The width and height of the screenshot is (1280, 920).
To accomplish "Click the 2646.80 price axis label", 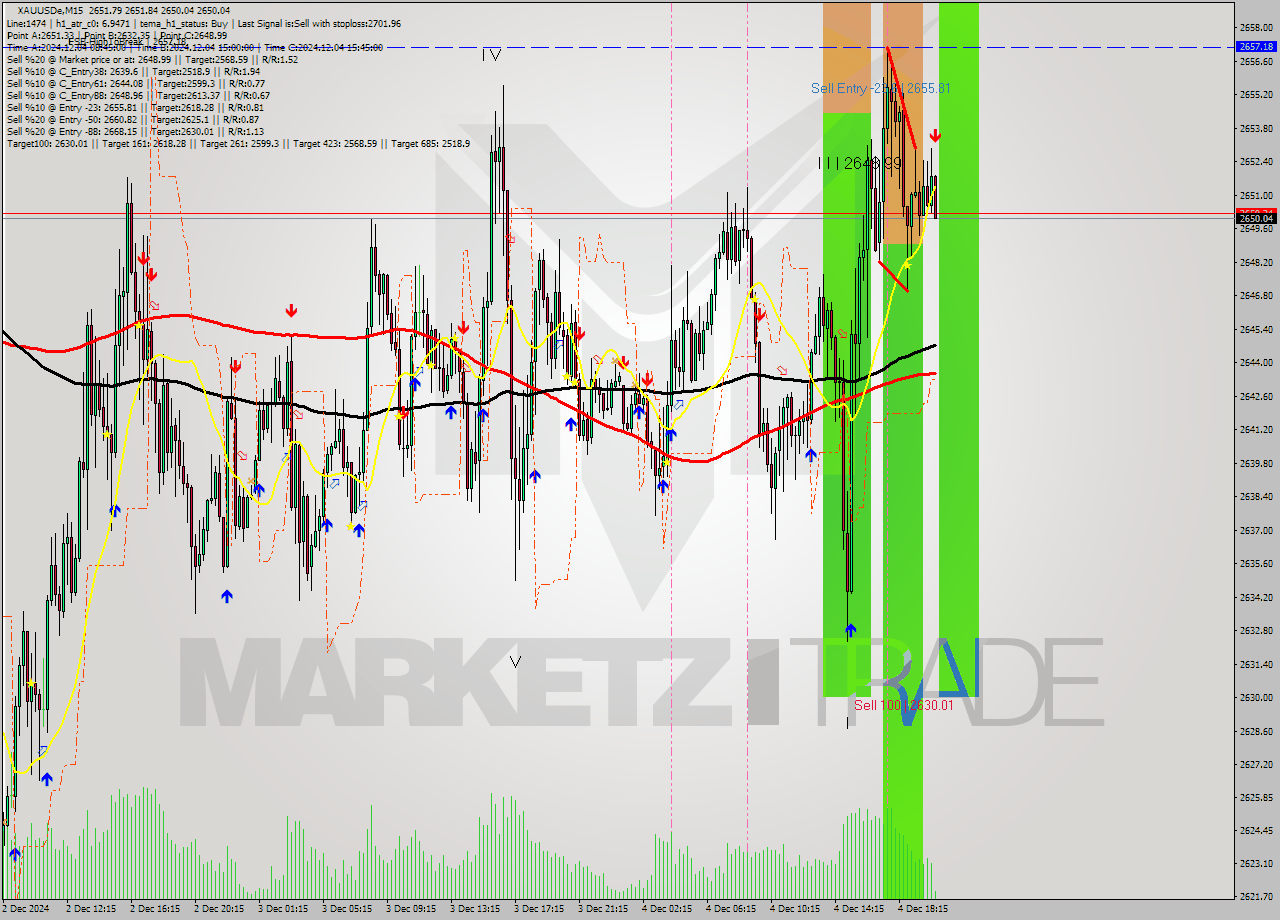I will 1256,296.
